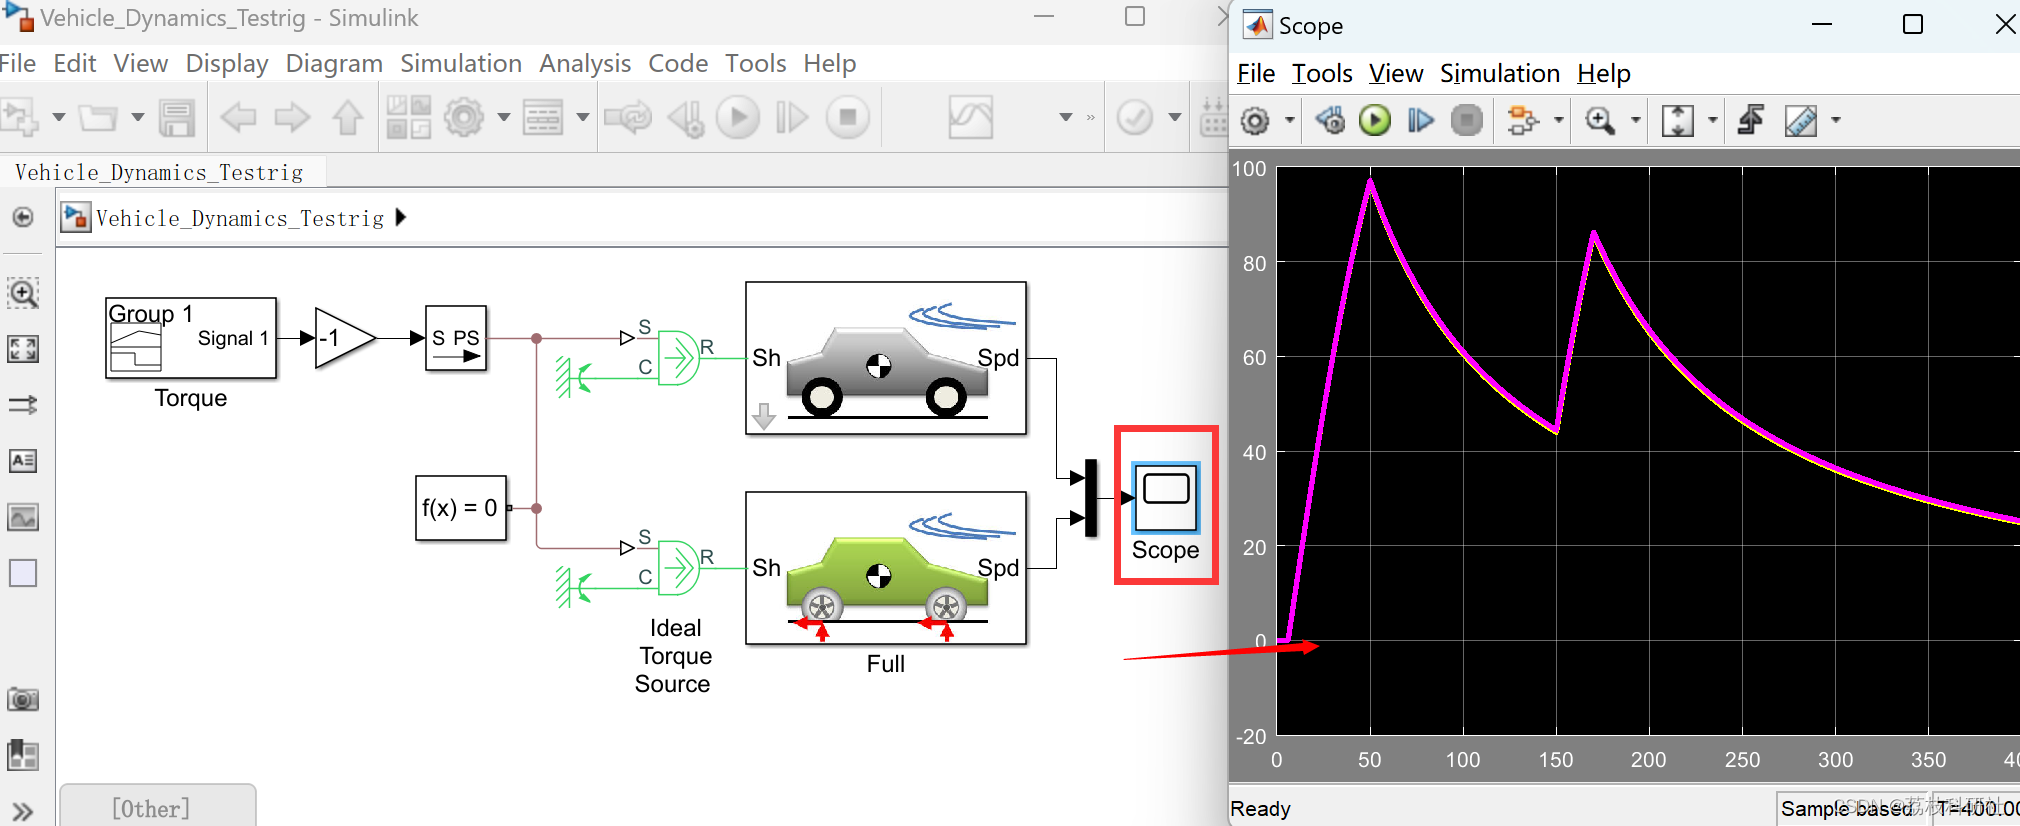Select the S PS converter block

tap(456, 338)
